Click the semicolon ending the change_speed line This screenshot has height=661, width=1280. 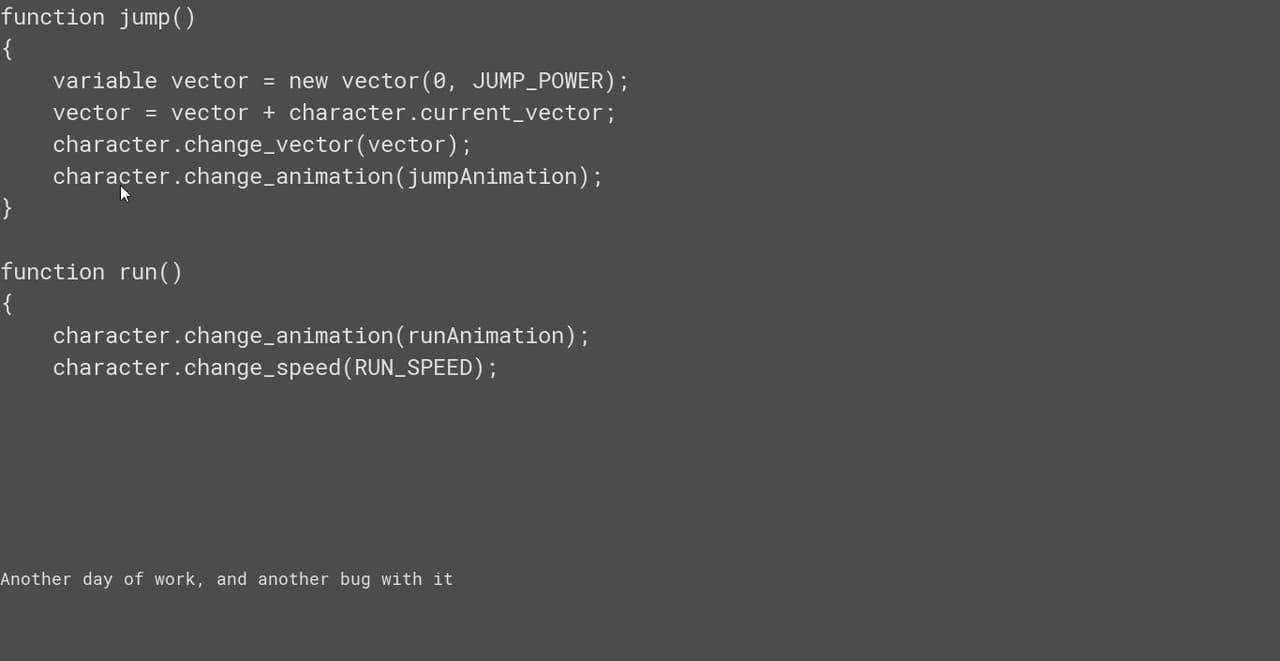pyautogui.click(x=492, y=368)
